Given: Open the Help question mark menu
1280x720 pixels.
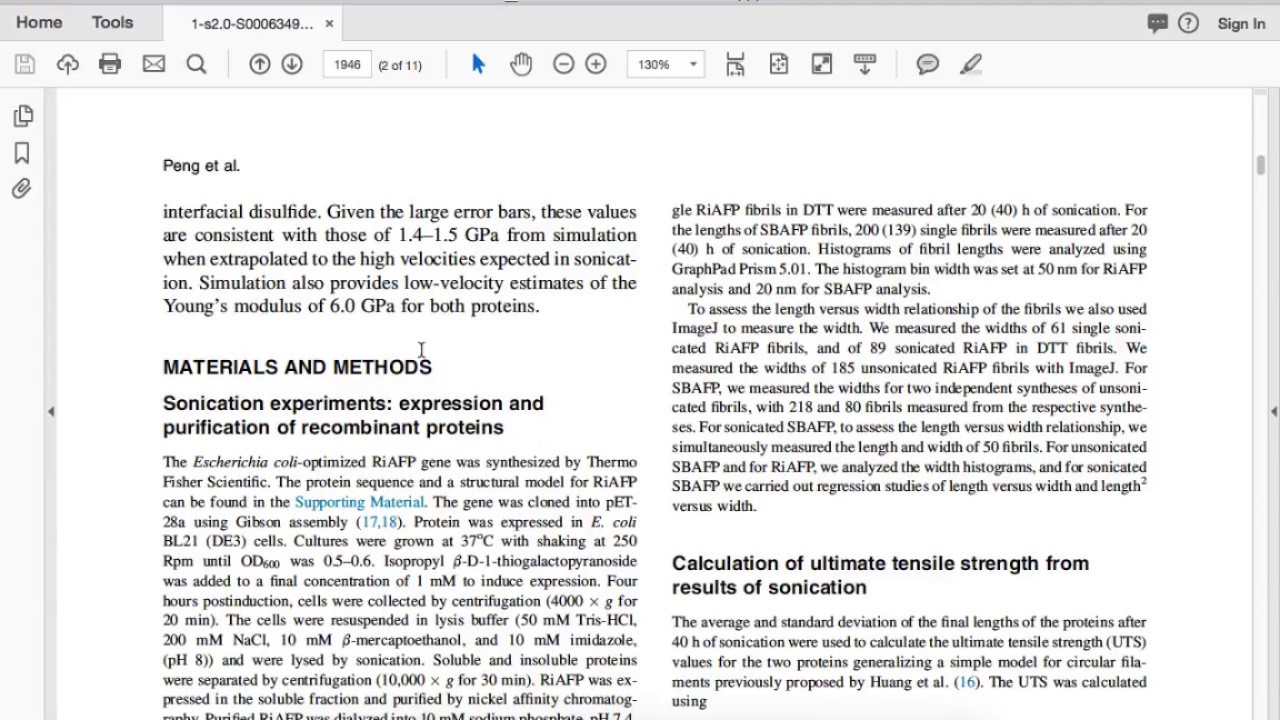Looking at the screenshot, I should click(1188, 23).
